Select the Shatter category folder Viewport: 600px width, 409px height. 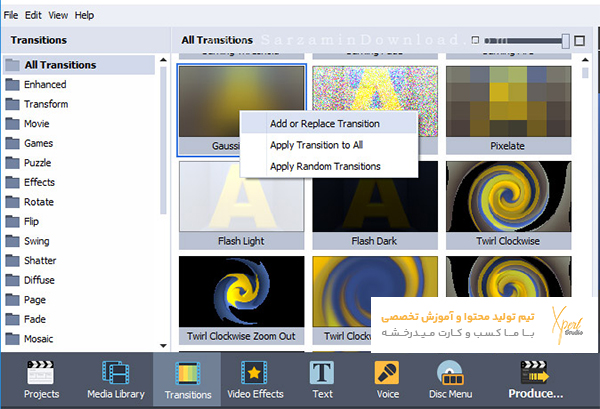click(x=42, y=261)
